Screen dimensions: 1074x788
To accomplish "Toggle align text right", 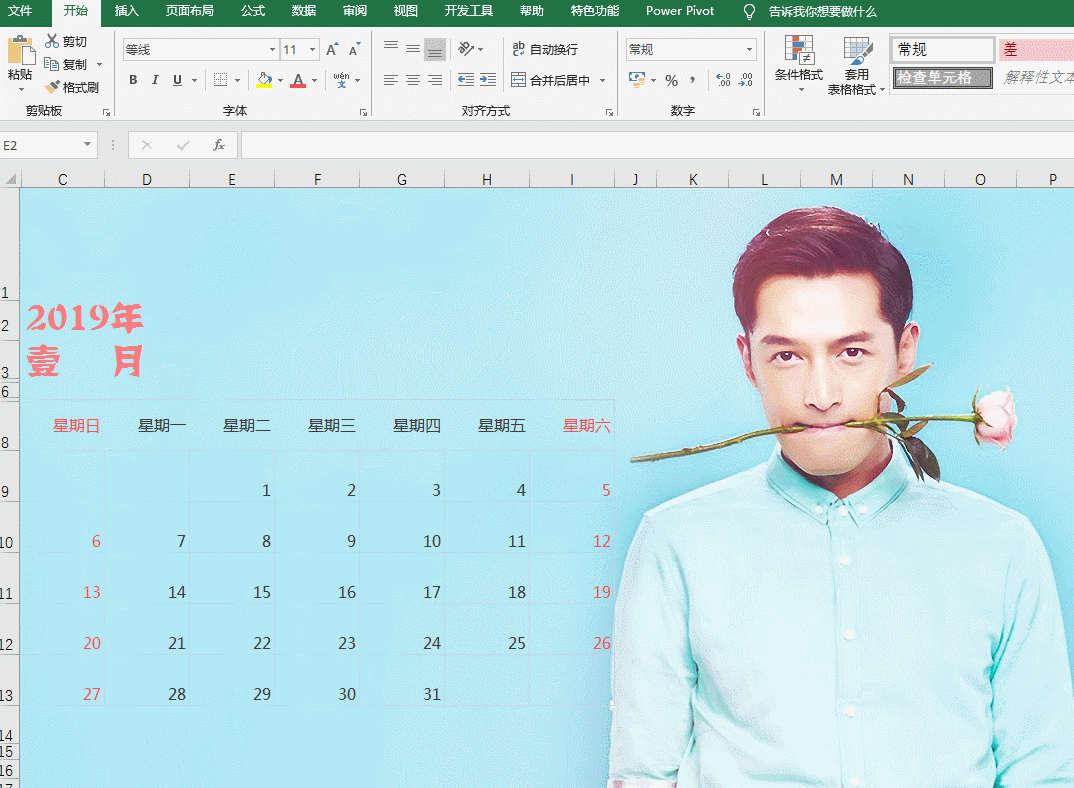I will click(435, 80).
